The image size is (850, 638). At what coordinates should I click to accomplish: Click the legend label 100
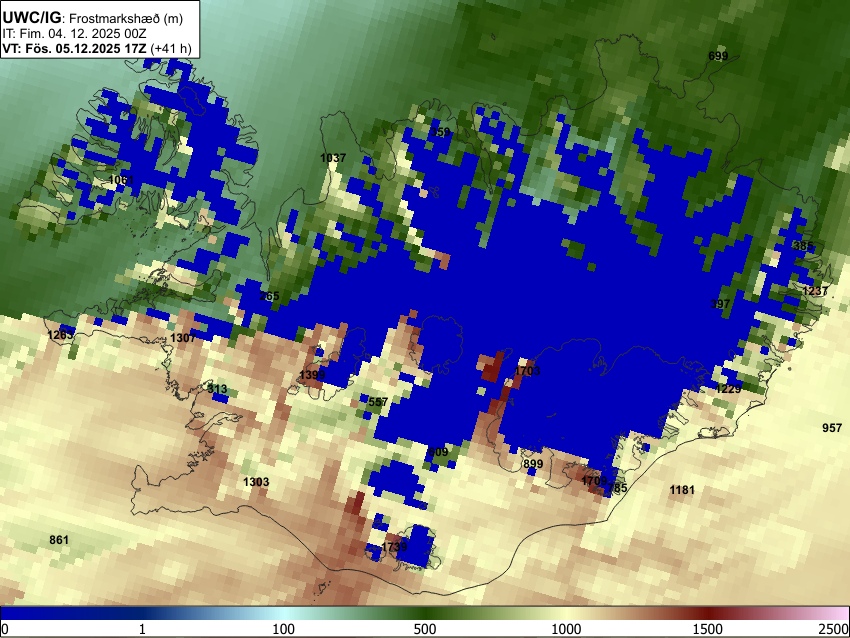[x=284, y=629]
